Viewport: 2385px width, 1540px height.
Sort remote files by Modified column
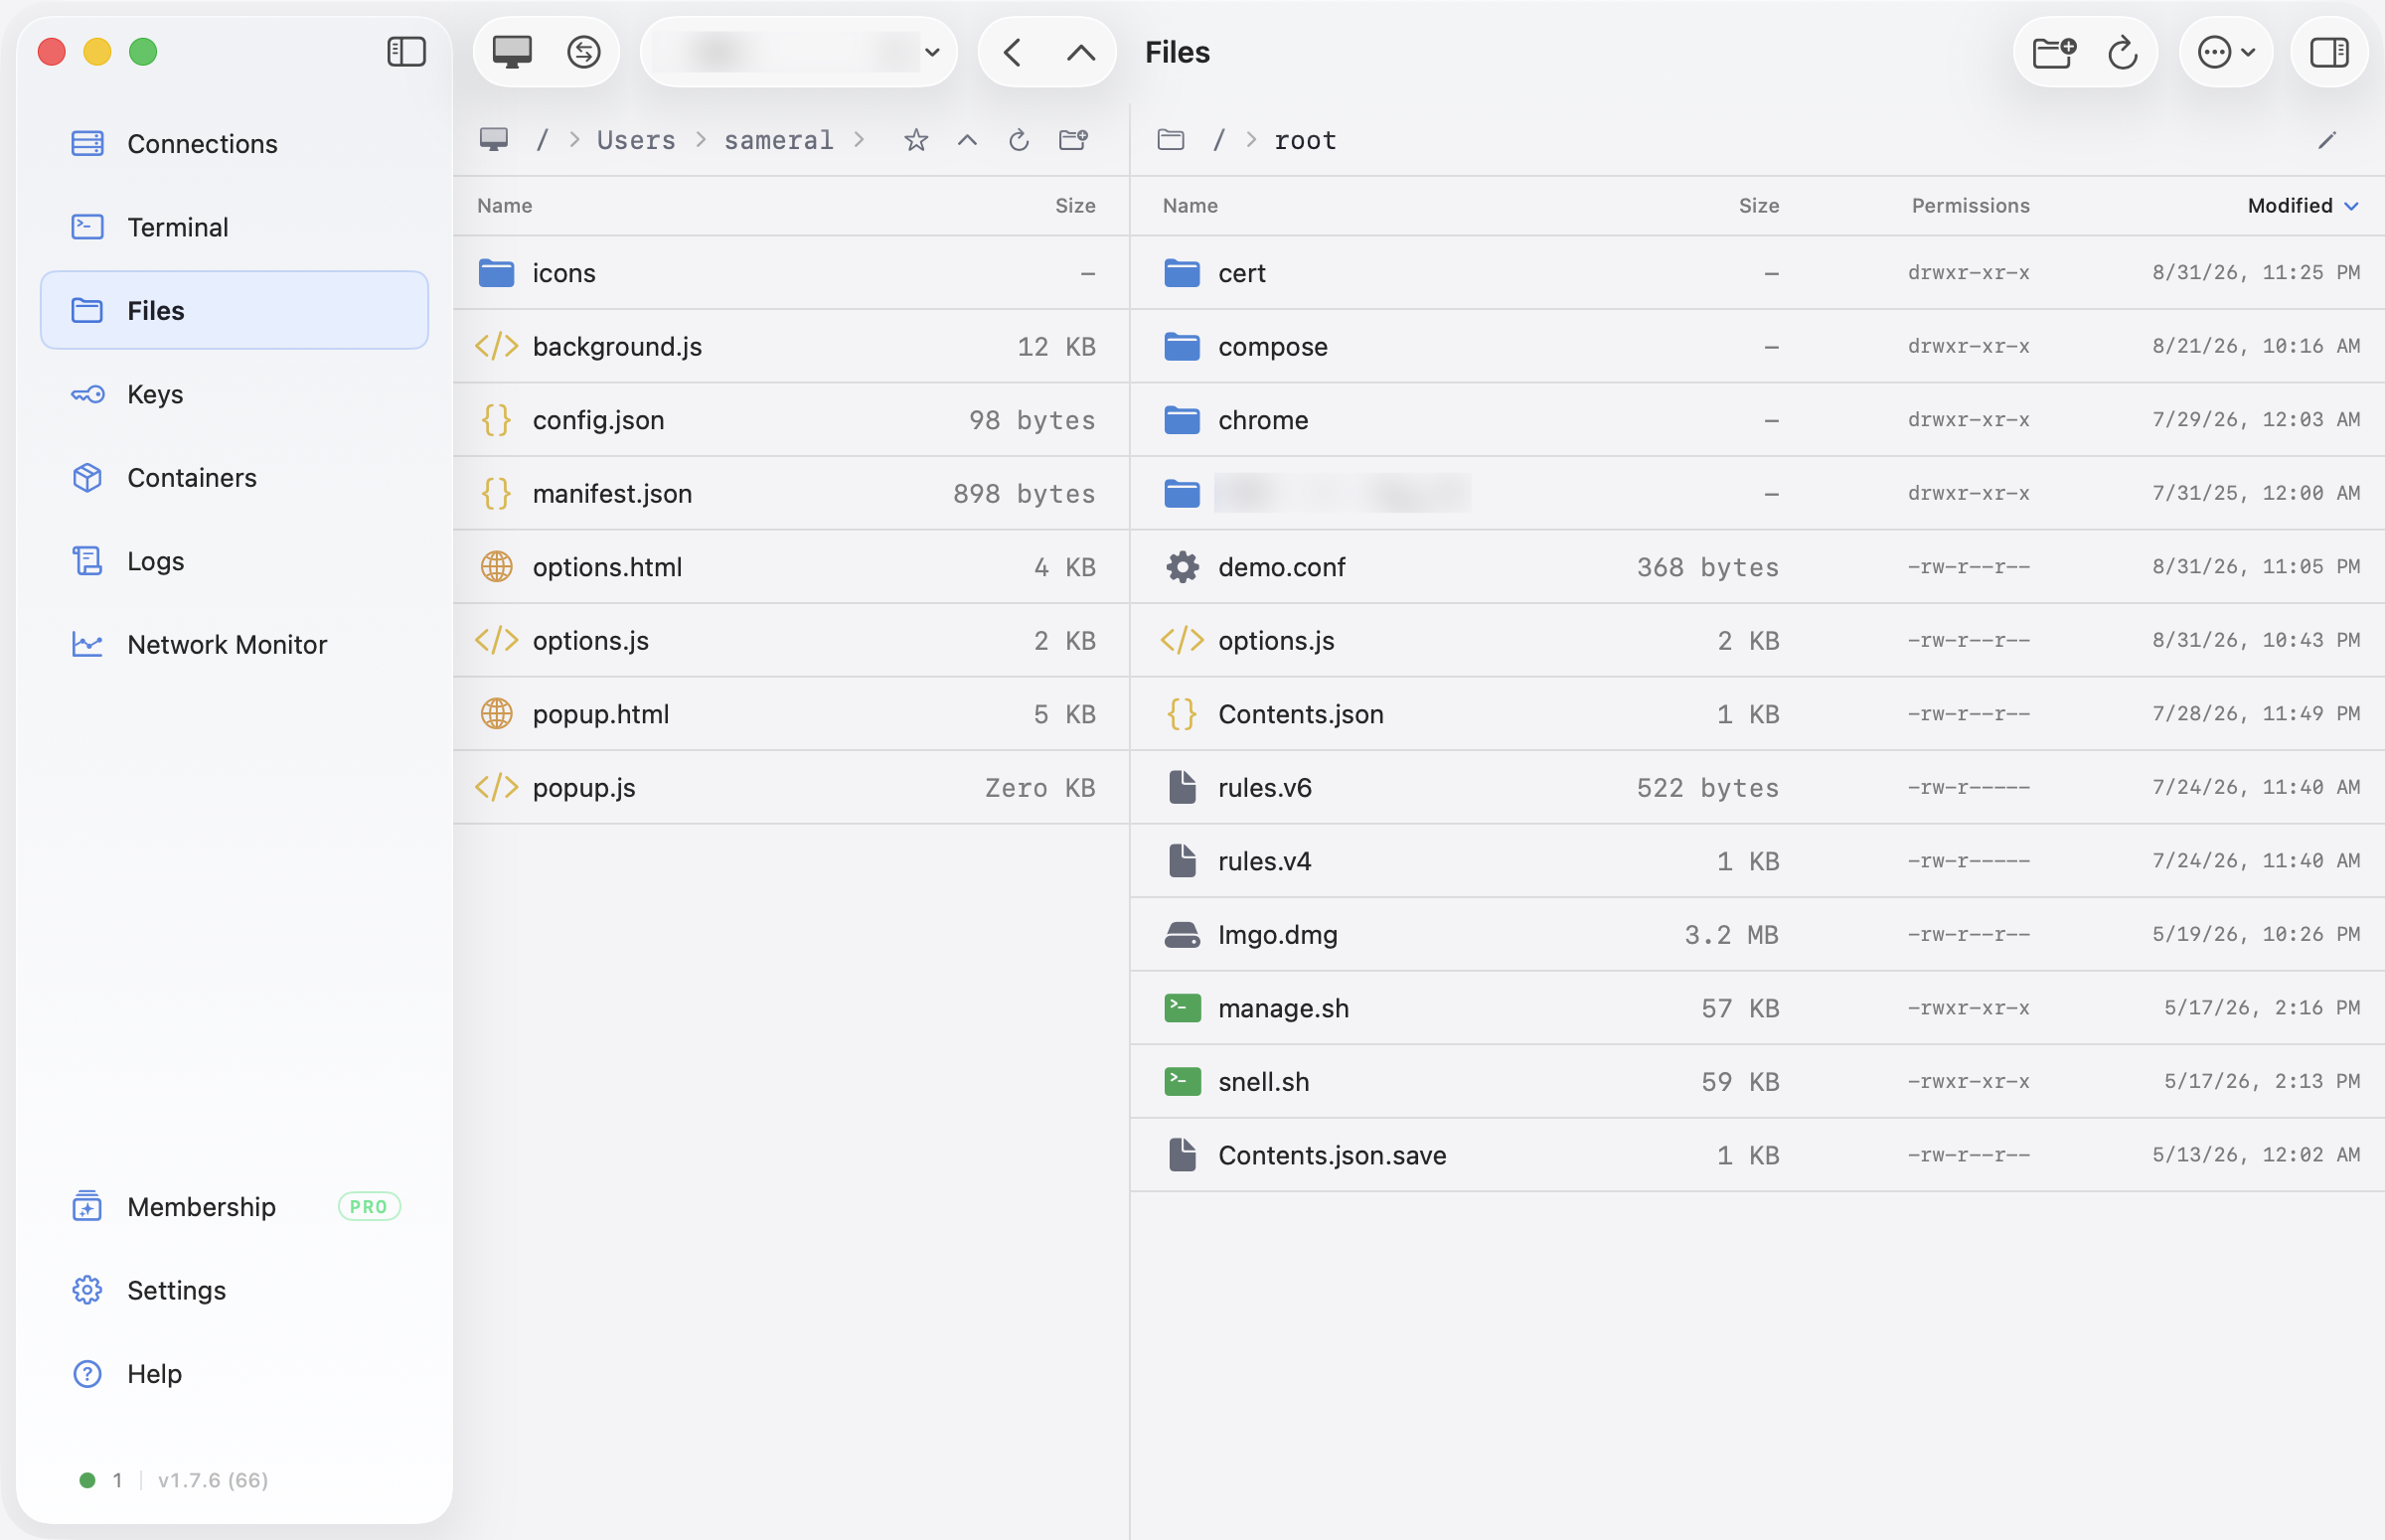point(2302,205)
